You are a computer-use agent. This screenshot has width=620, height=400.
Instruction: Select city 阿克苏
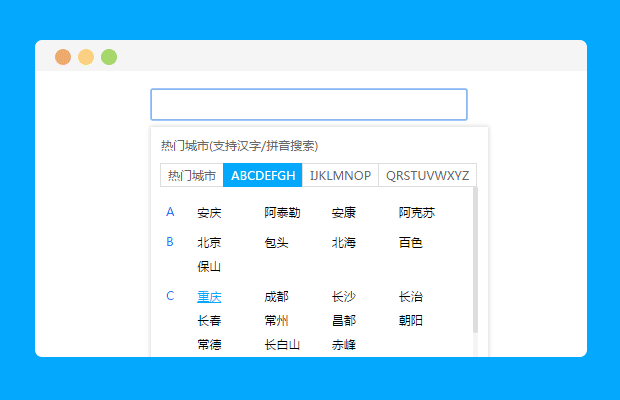(417, 213)
